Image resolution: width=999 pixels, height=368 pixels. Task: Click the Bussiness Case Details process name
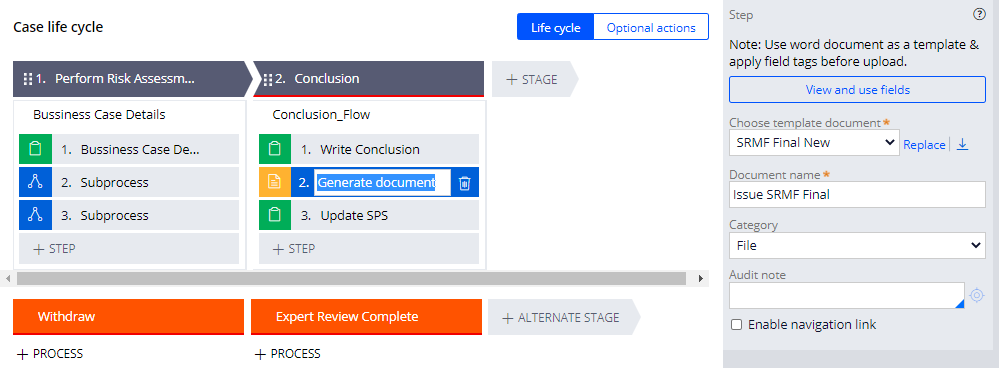(x=99, y=115)
